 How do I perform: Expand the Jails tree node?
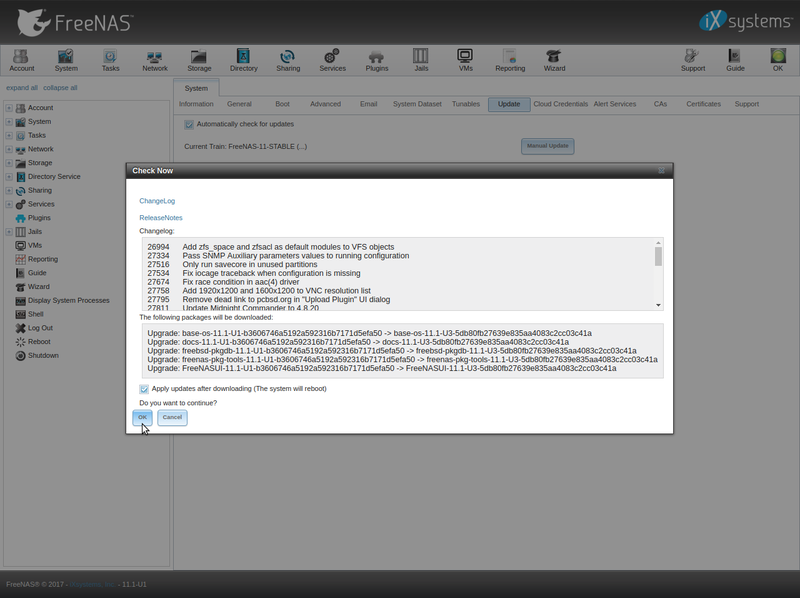(x=9, y=232)
